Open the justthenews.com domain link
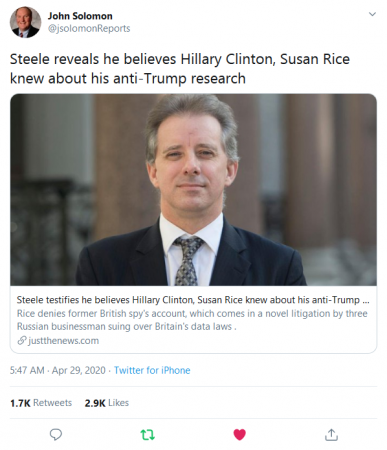This screenshot has height=450, width=387. 63,341
